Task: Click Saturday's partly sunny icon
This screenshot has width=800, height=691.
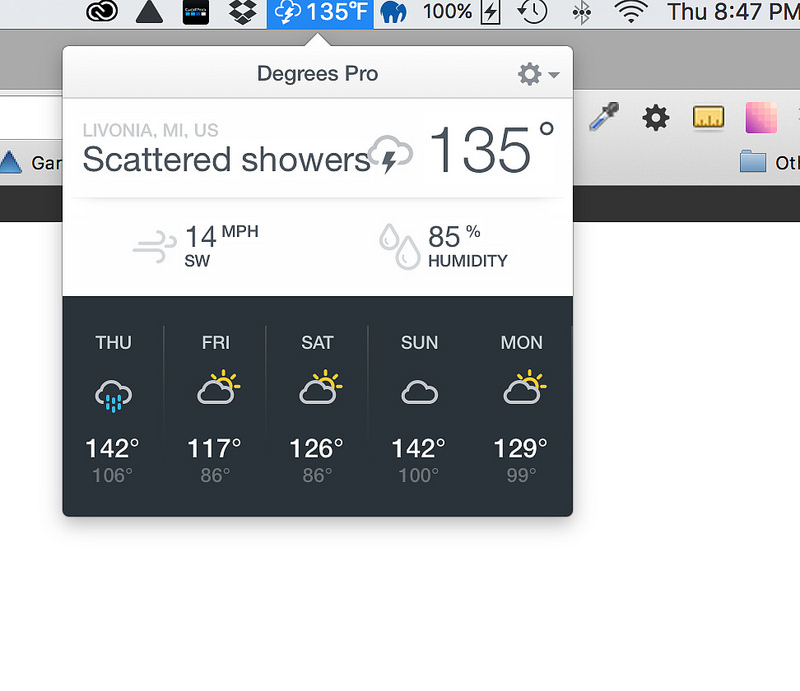Action: click(x=320, y=387)
